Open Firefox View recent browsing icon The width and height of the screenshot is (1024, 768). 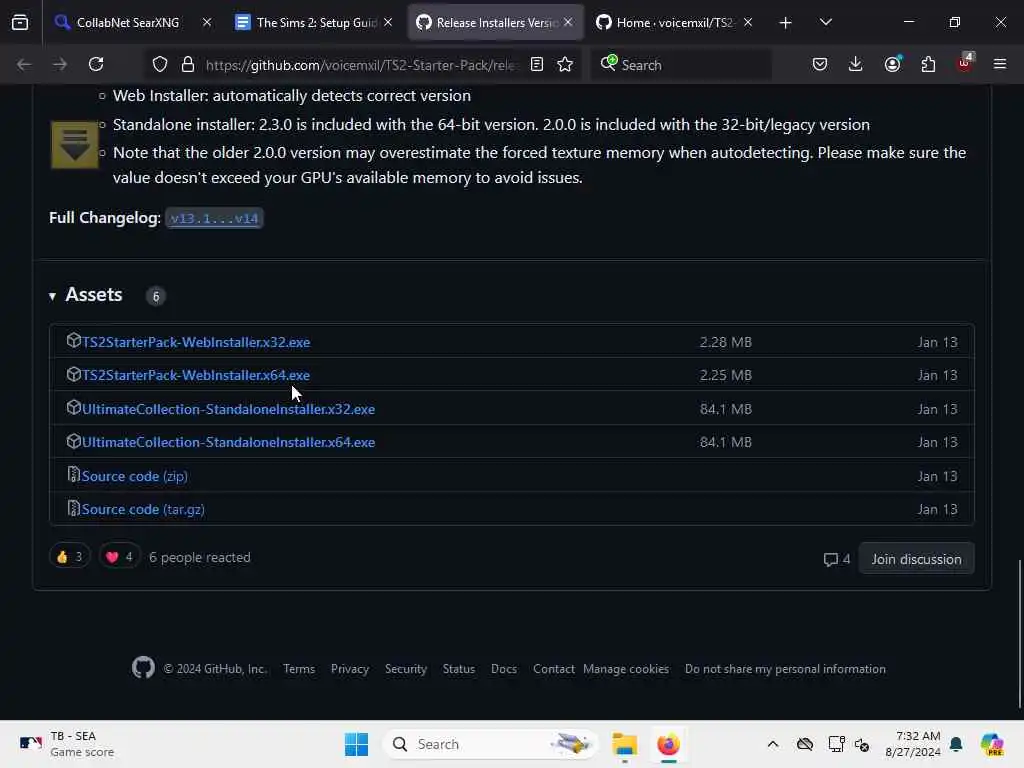click(20, 23)
